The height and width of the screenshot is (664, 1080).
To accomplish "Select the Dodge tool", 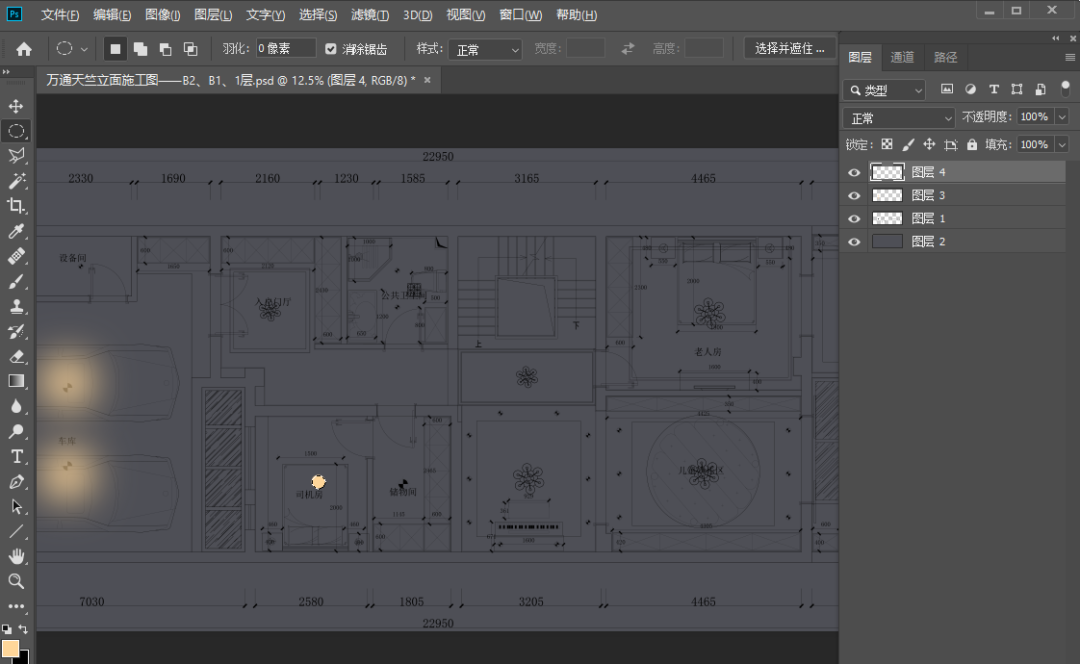I will click(16, 431).
